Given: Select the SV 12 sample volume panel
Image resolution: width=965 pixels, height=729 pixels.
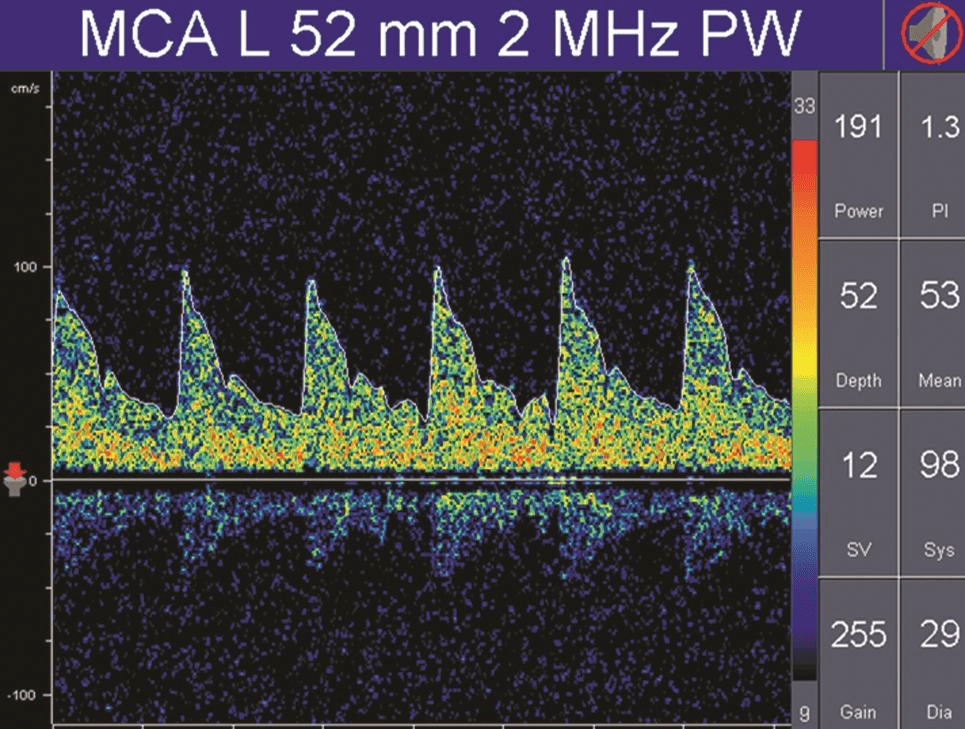Looking at the screenshot, I should coord(858,492).
